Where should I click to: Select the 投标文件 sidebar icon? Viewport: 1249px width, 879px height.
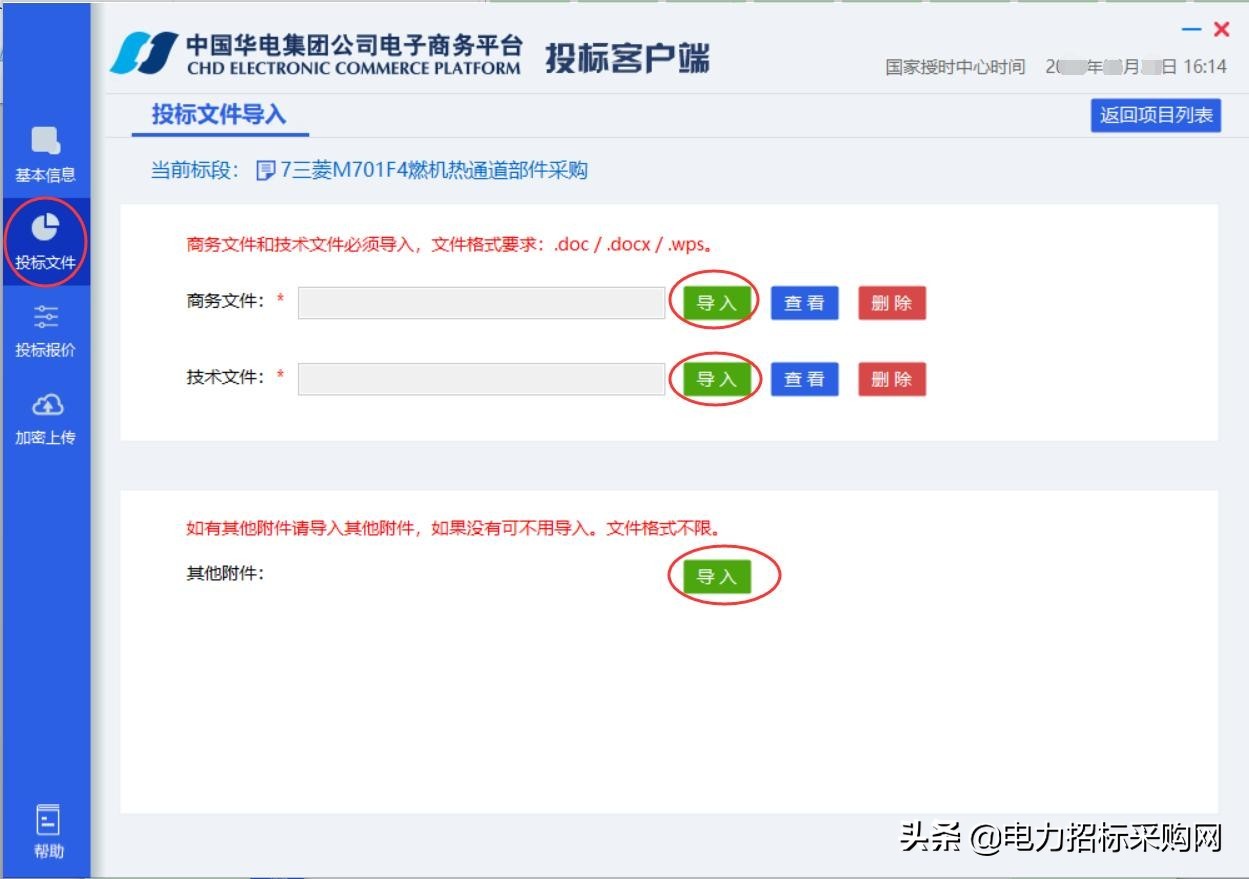click(46, 238)
